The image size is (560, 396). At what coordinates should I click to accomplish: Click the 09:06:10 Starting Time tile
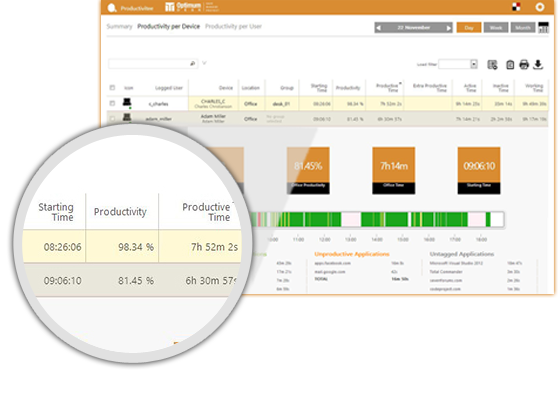[479, 171]
